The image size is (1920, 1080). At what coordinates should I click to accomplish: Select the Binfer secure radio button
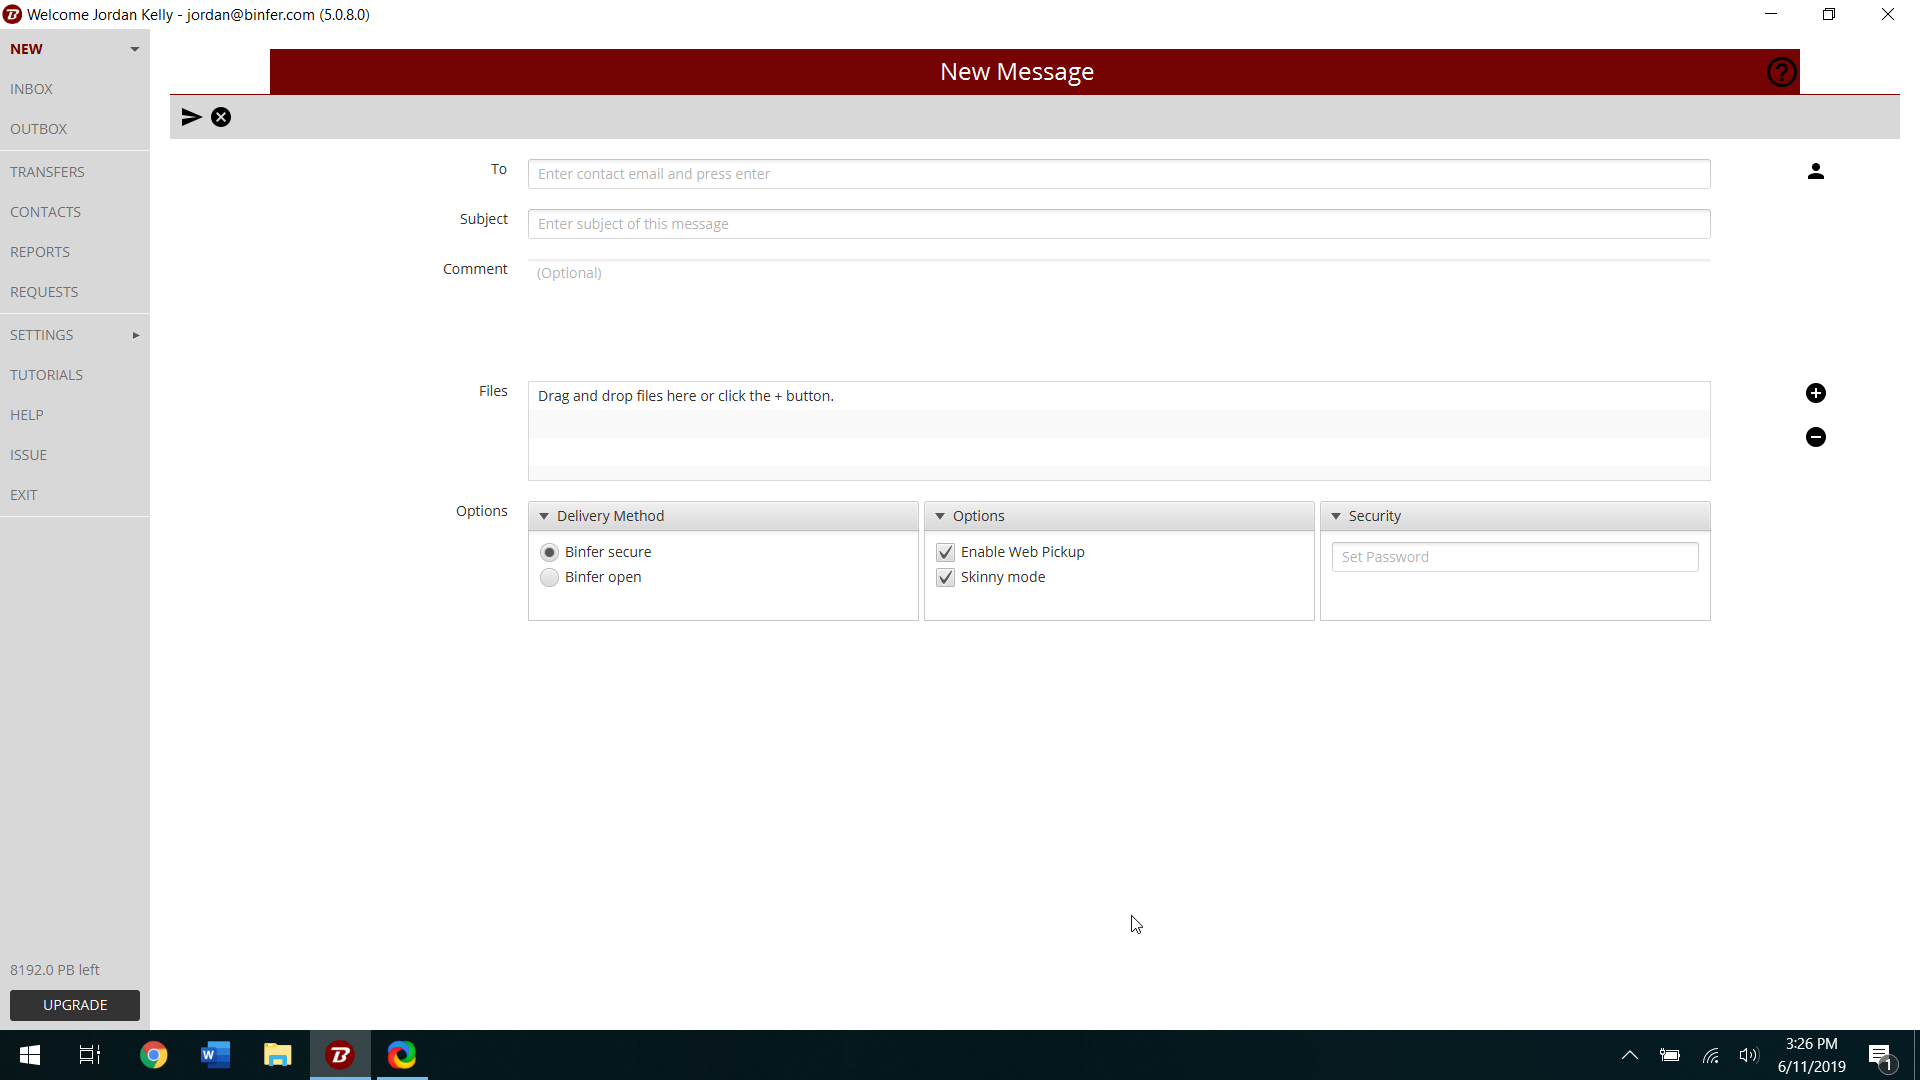tap(549, 552)
